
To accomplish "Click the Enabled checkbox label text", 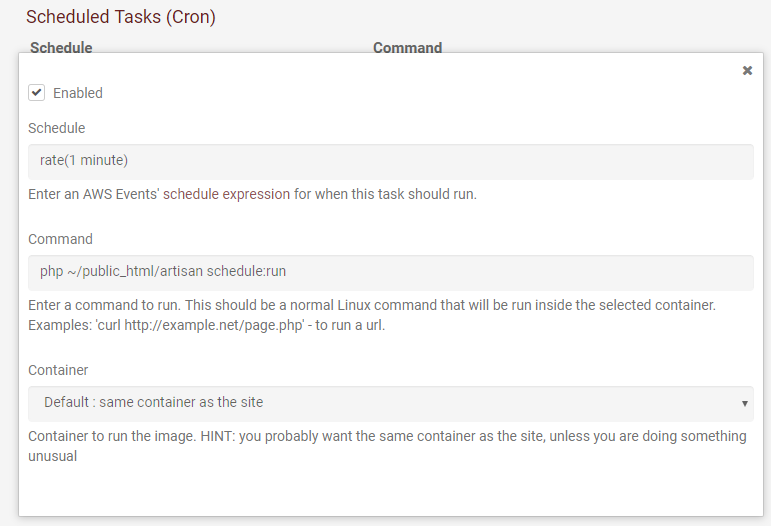I will click(x=78, y=93).
